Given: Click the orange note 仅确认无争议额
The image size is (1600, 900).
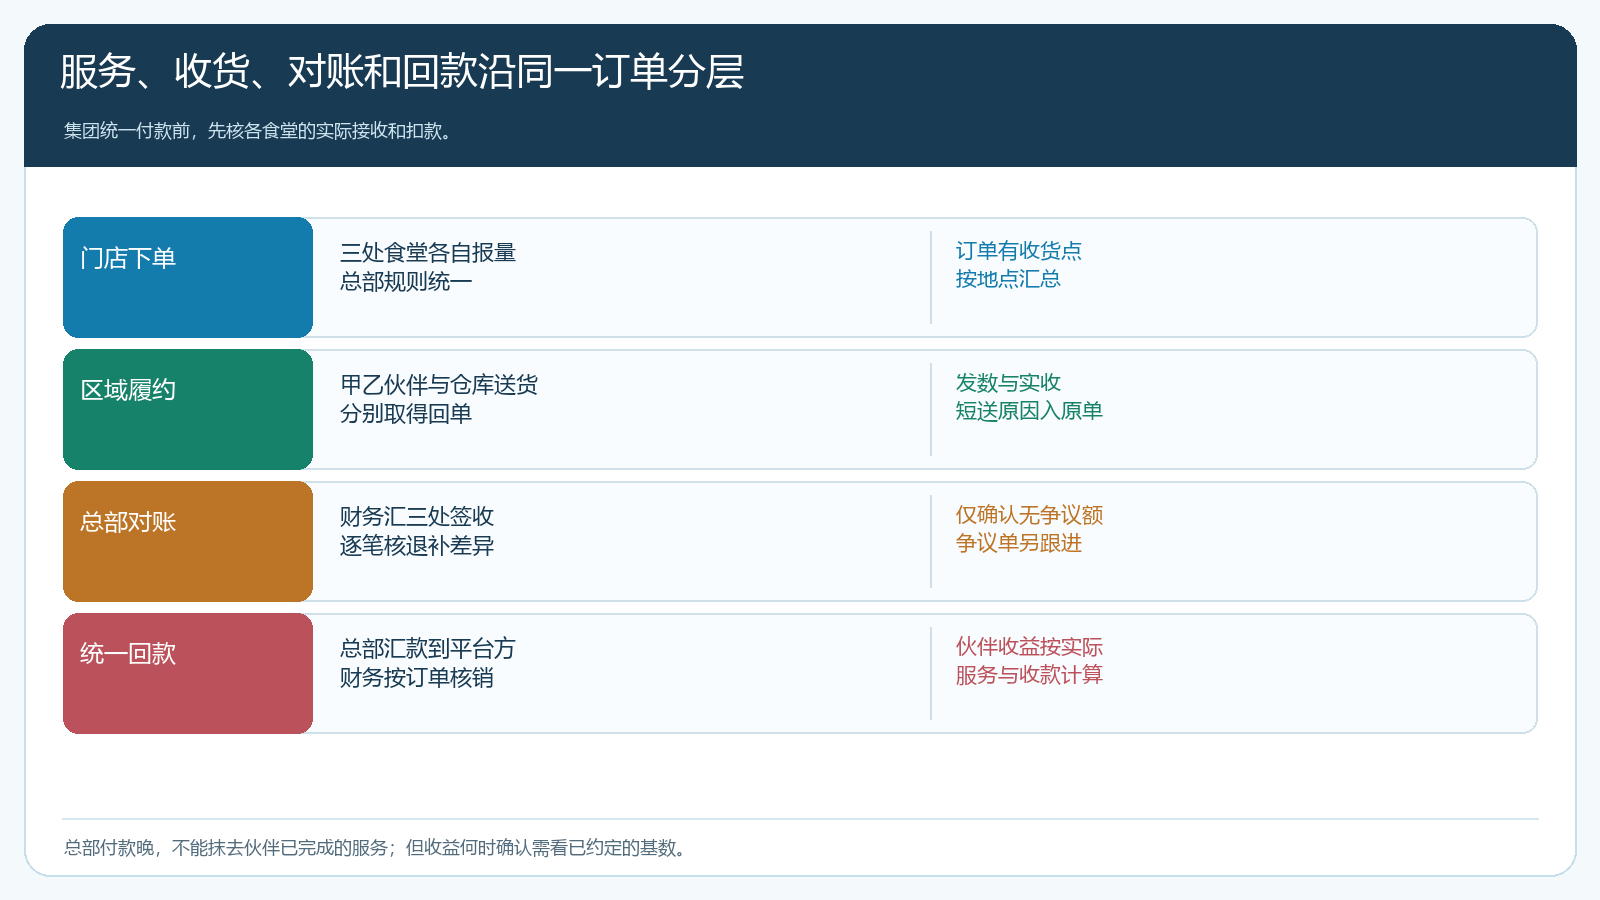Looking at the screenshot, I should click(x=1029, y=515).
